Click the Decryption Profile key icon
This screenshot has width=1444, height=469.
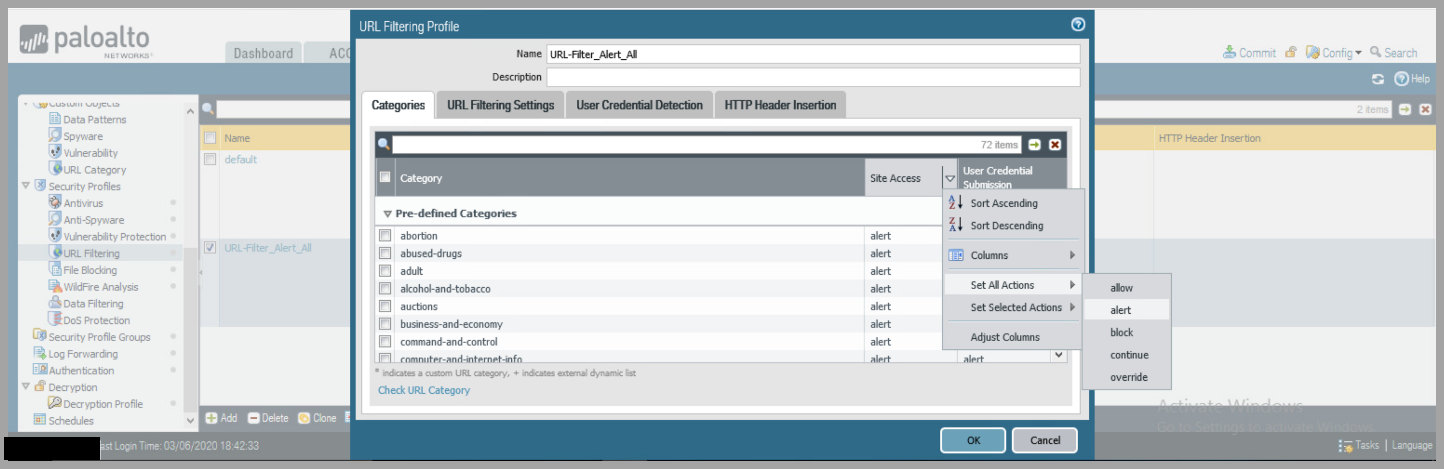pyautogui.click(x=56, y=404)
